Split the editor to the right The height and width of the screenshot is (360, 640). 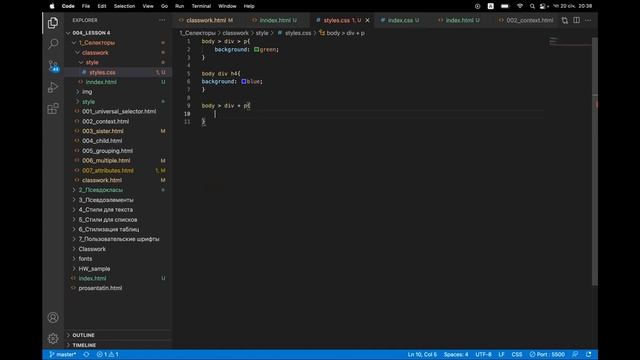pyautogui.click(x=576, y=20)
